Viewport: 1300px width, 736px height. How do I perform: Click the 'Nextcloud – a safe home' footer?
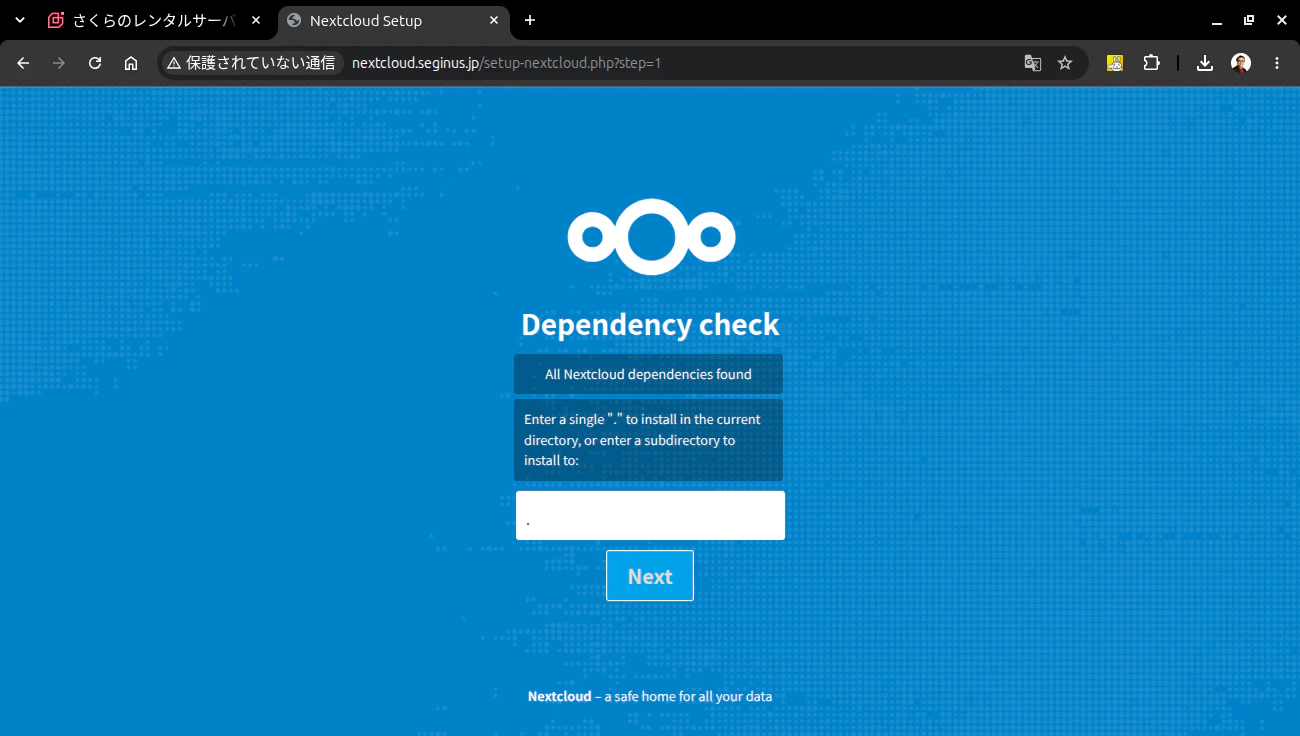click(650, 697)
